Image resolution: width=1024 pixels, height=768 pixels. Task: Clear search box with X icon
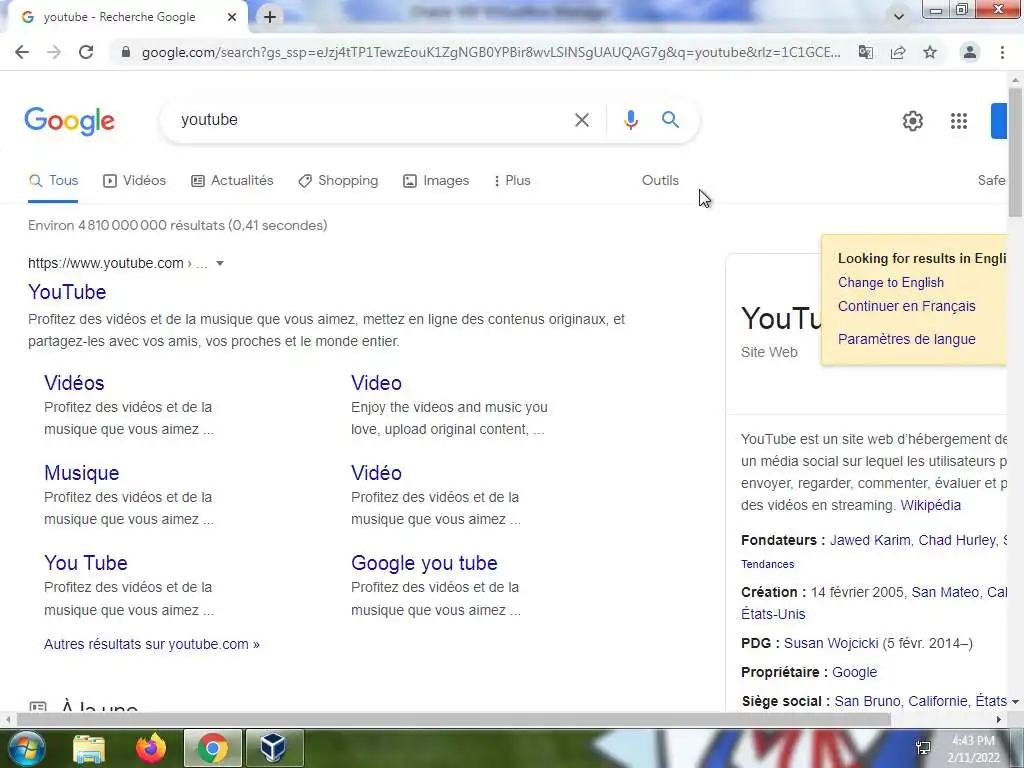click(x=582, y=120)
